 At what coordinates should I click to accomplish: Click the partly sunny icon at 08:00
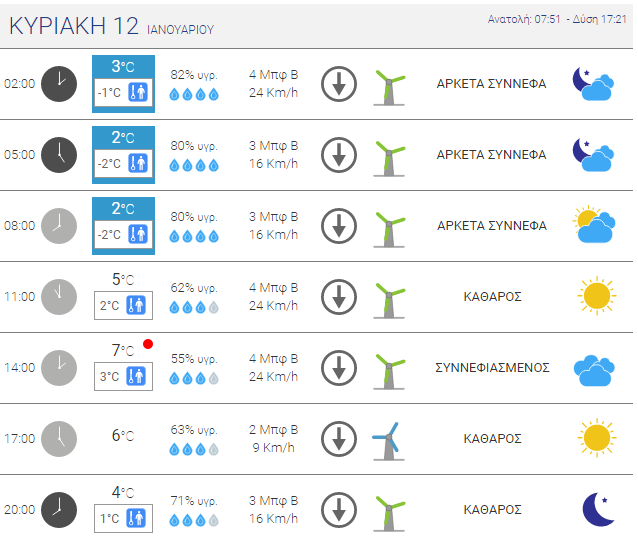(593, 226)
